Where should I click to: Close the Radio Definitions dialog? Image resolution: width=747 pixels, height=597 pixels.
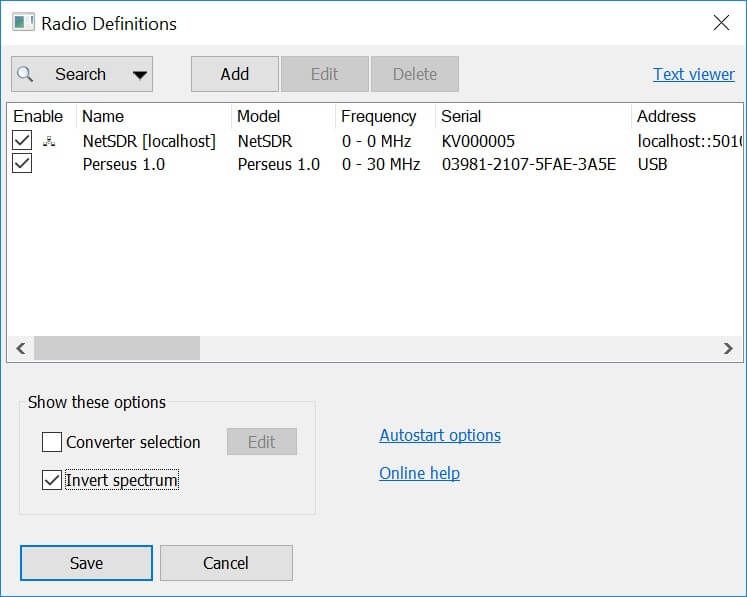click(x=721, y=22)
